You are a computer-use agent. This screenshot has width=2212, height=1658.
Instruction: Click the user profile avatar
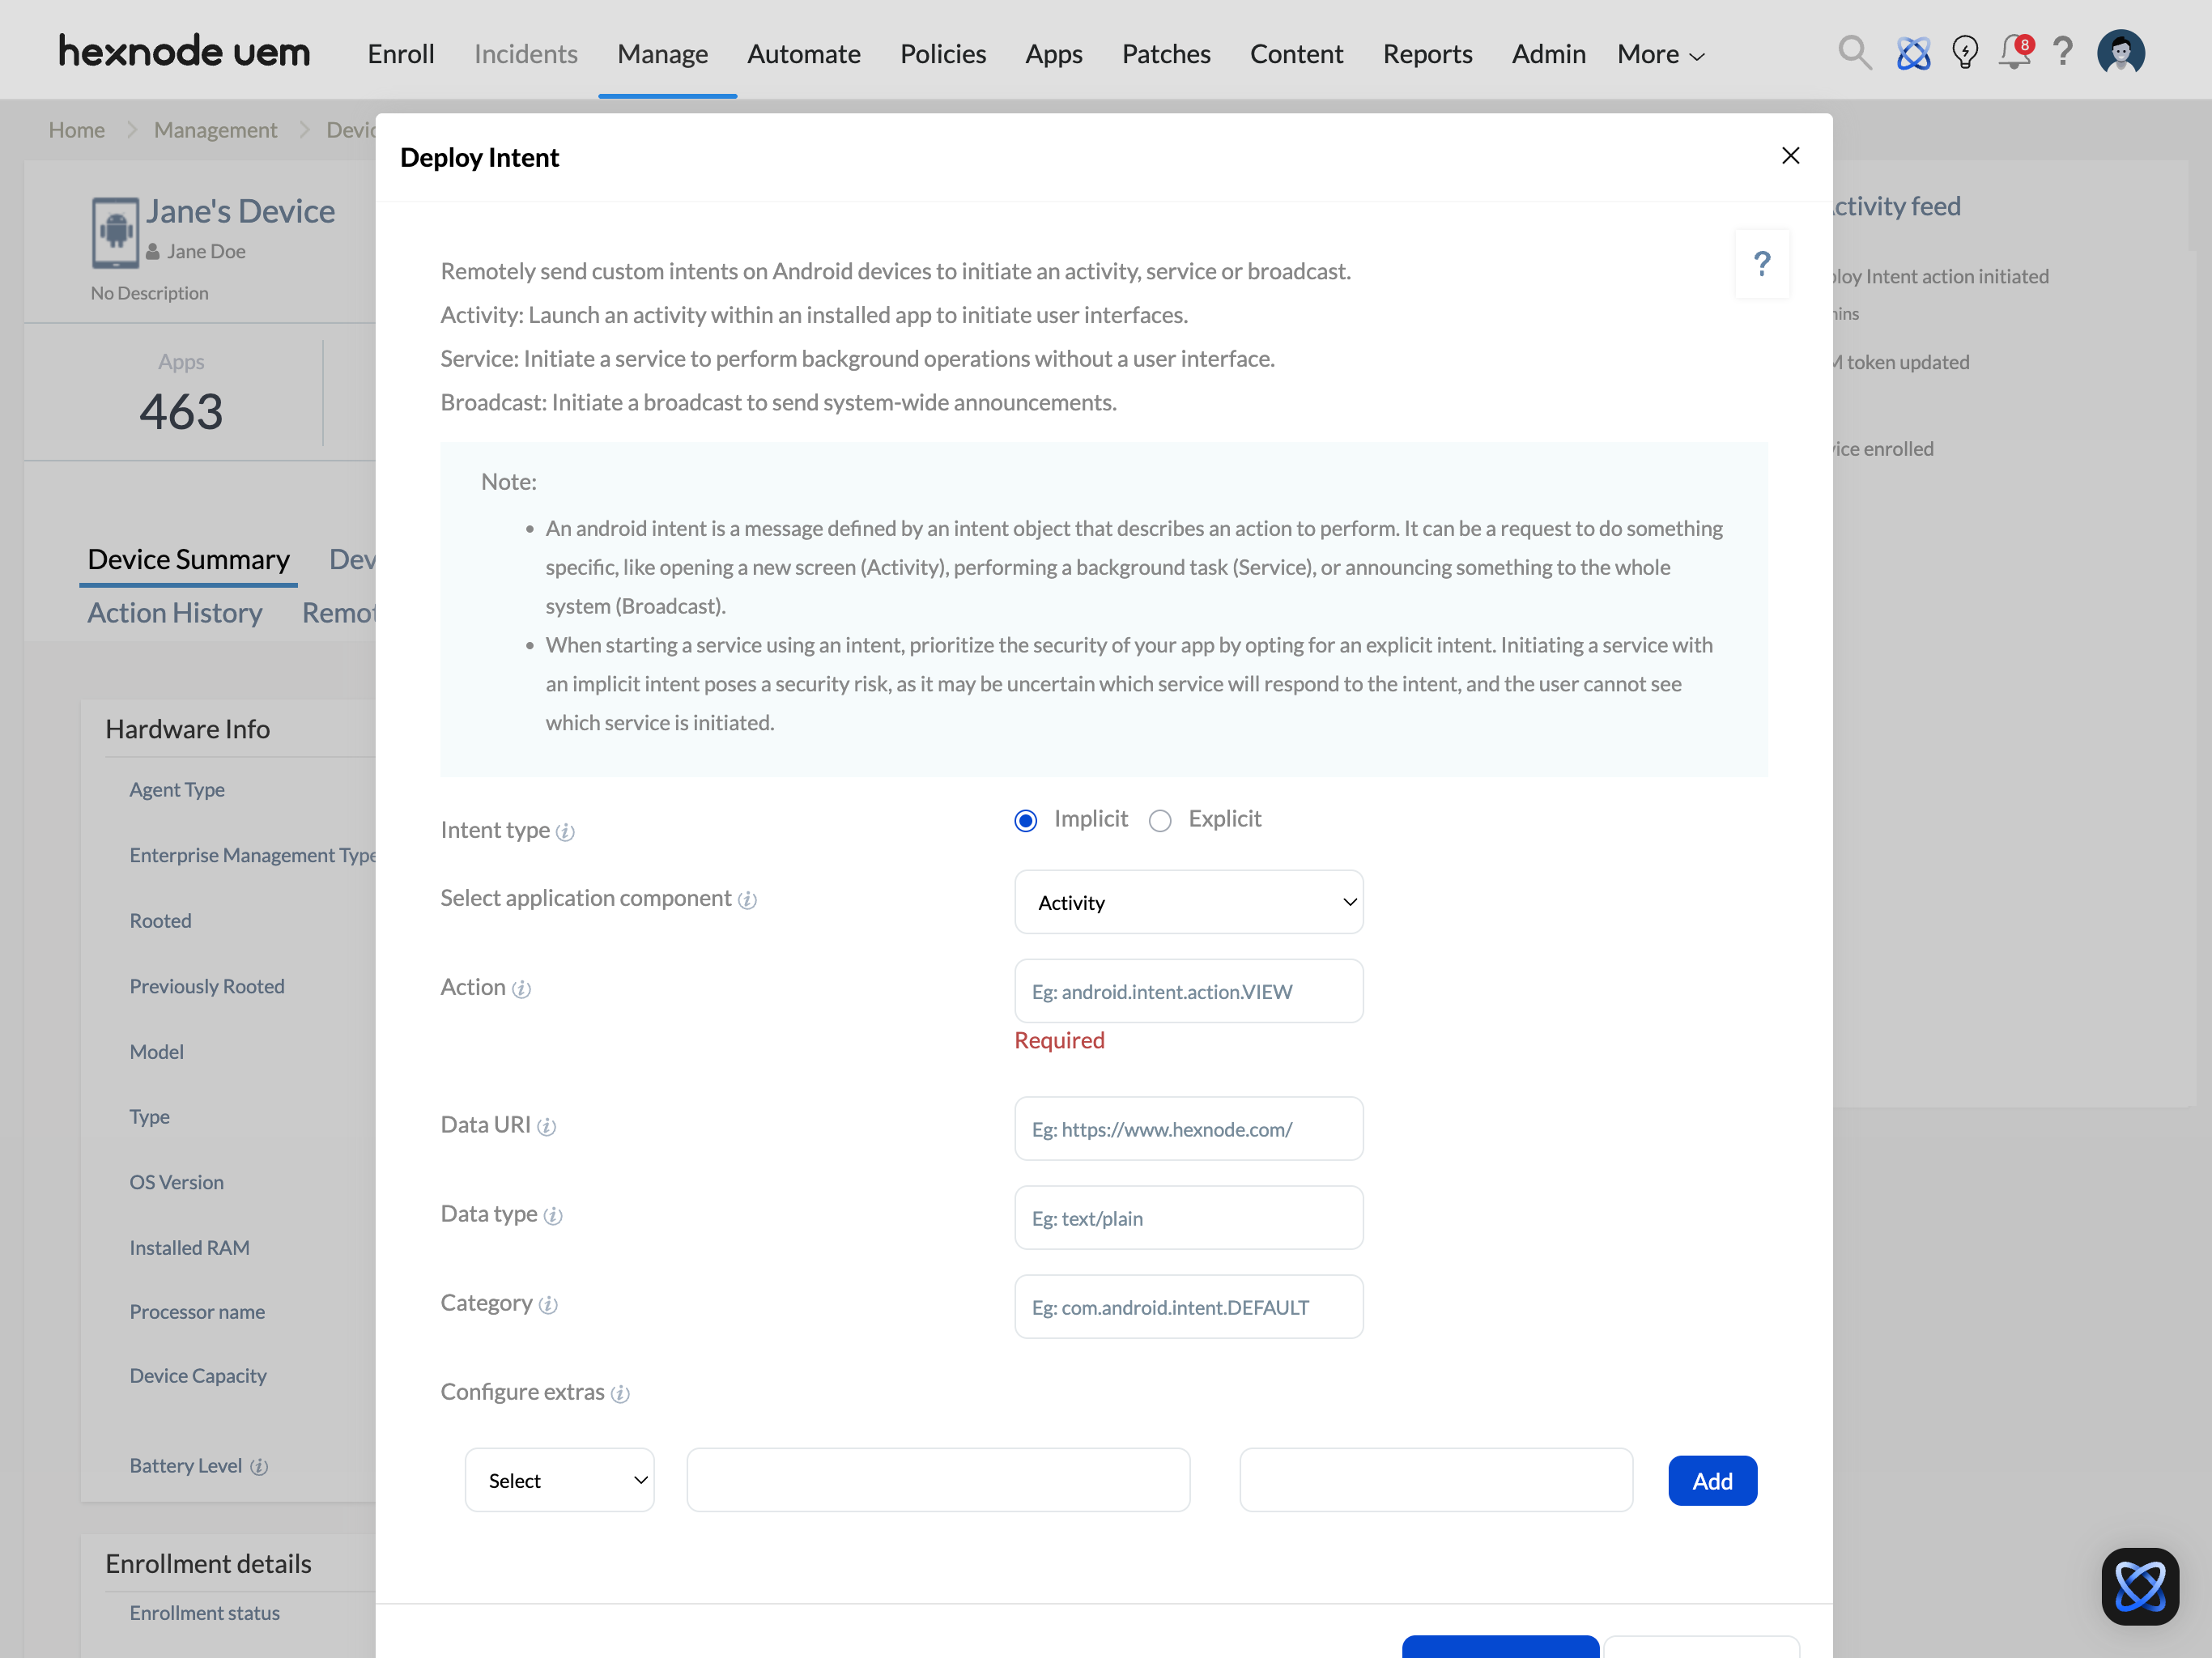(2120, 52)
